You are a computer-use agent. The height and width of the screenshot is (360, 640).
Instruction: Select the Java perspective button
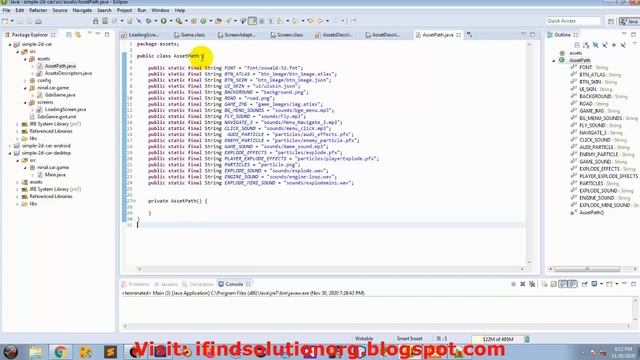pos(629,21)
